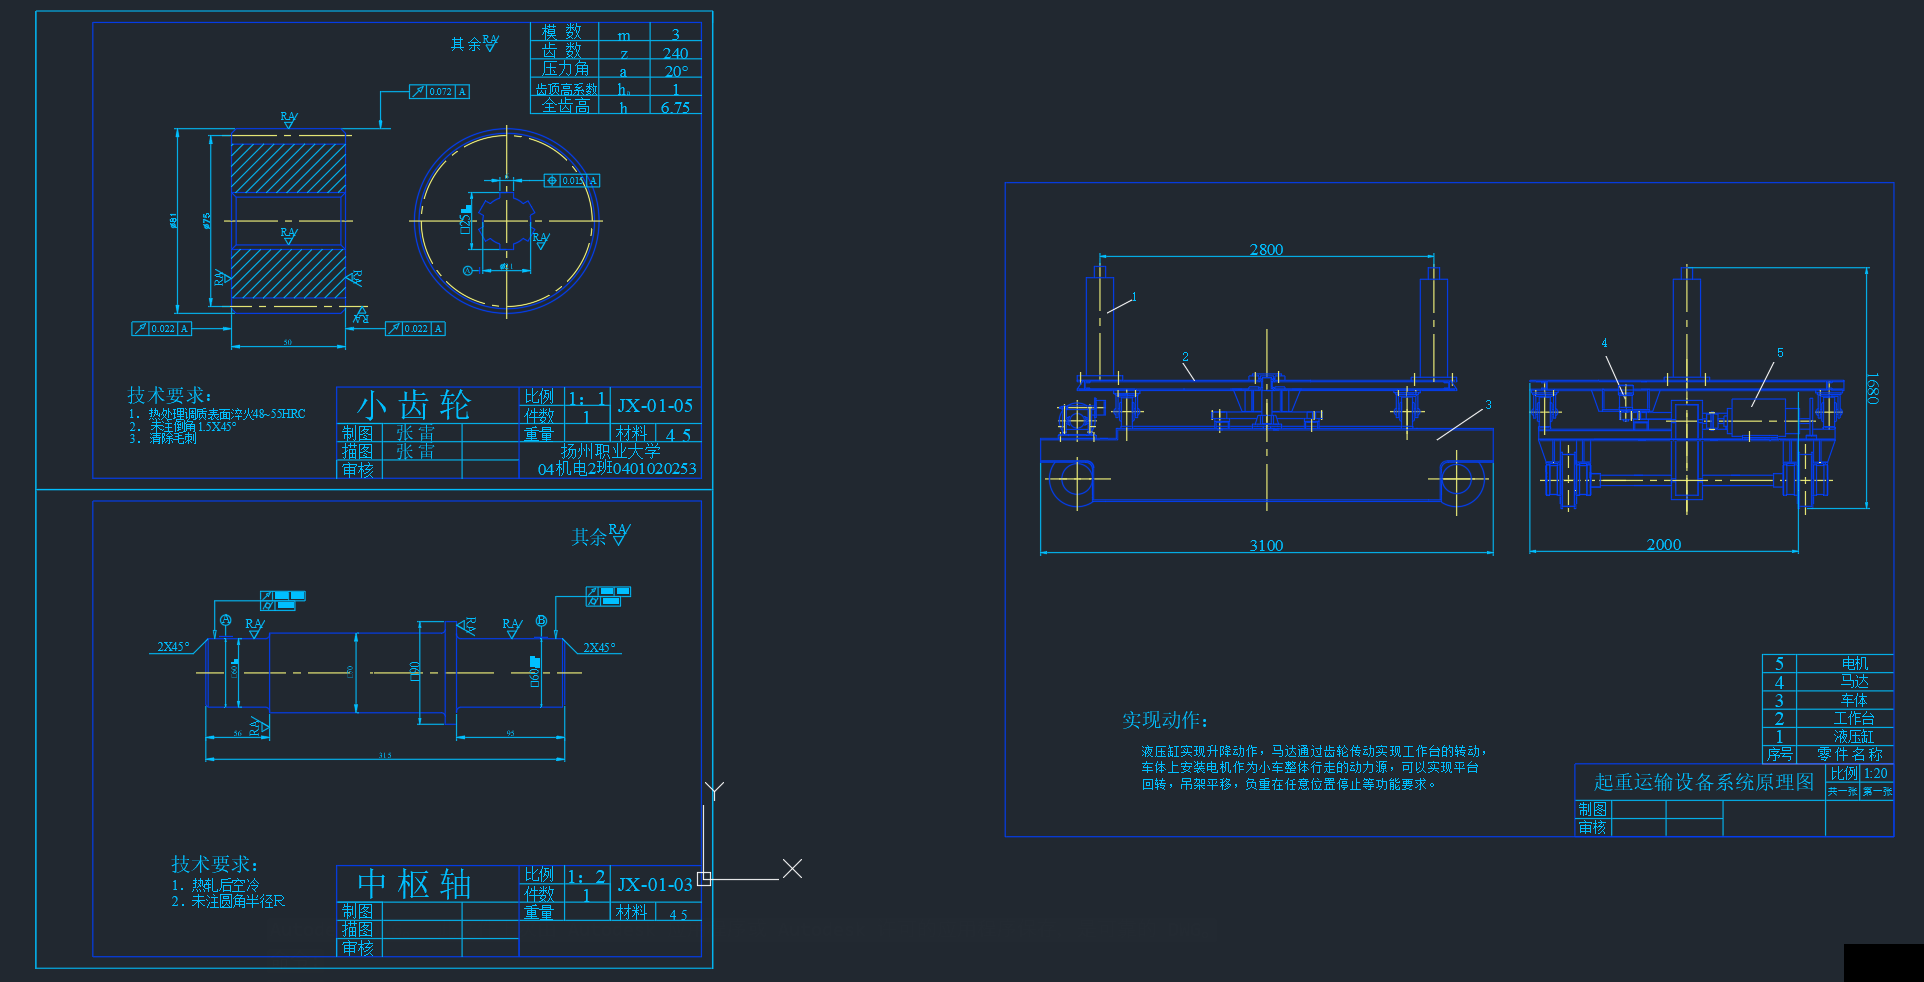Viewport: 1924px width, 982px height.
Task: Click the 2800 dimension text
Action: [1266, 249]
